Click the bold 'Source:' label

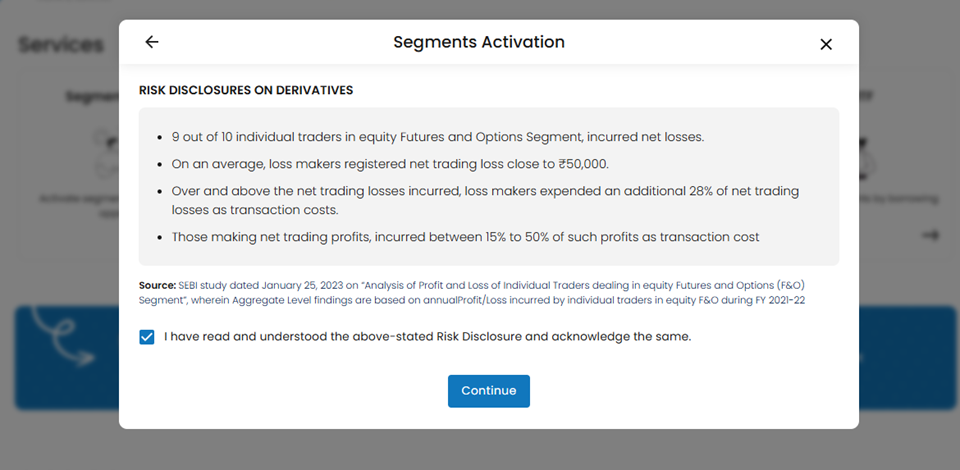(157, 286)
